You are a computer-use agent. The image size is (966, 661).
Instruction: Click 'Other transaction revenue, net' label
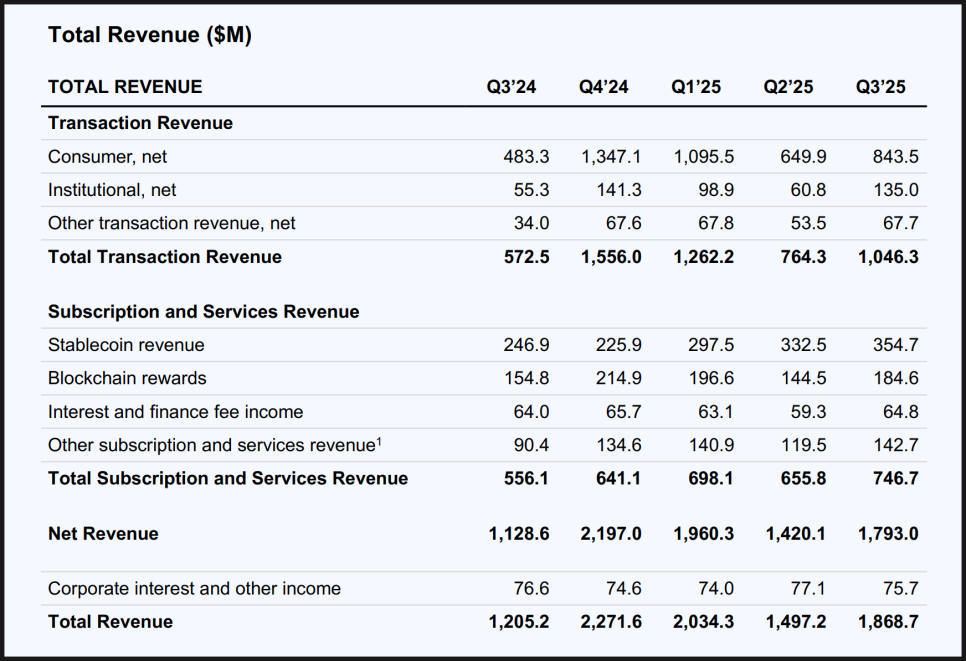pos(172,223)
